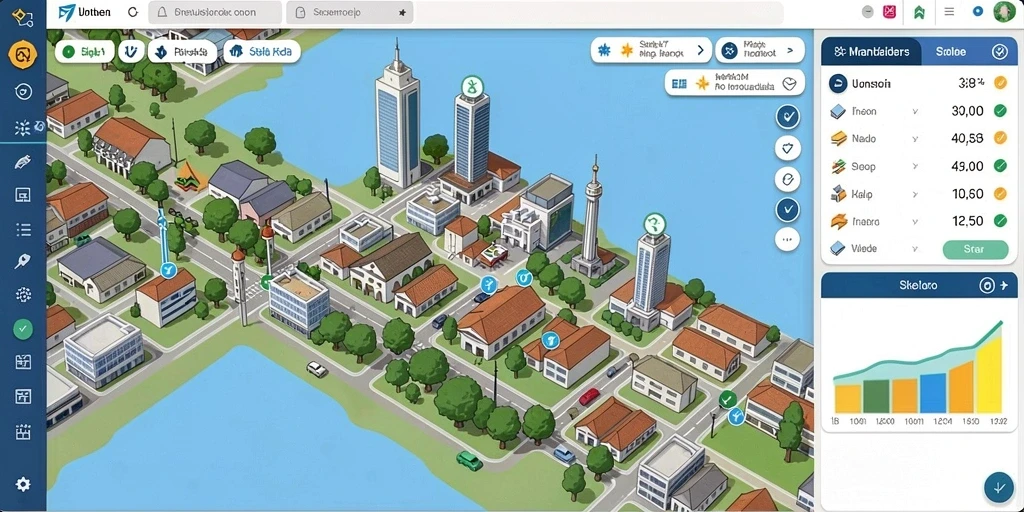This screenshot has width=1024, height=512.
Task: Click the blue round checkmark button bottom-right
Action: pyautogui.click(x=999, y=487)
